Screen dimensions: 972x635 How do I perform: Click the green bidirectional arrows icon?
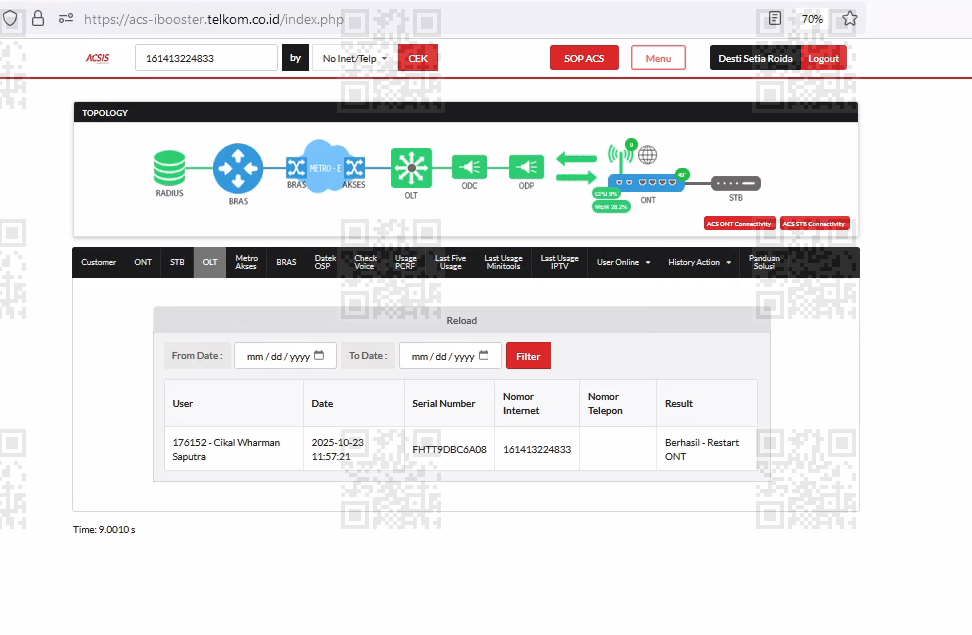point(576,167)
